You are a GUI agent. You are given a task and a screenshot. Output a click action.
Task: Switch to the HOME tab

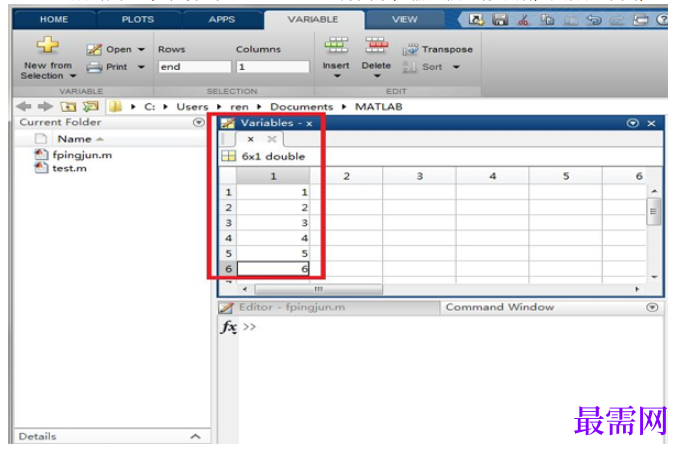[x=54, y=20]
